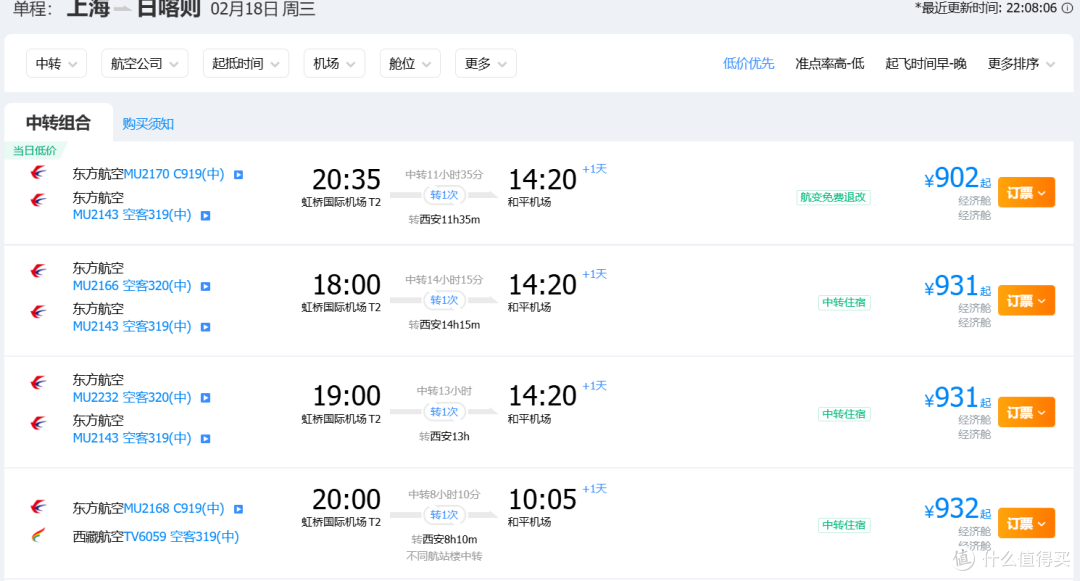Screen dimensions: 1080x581
Task: Click 订票 for the ¥932 flight
Action: (x=1026, y=524)
